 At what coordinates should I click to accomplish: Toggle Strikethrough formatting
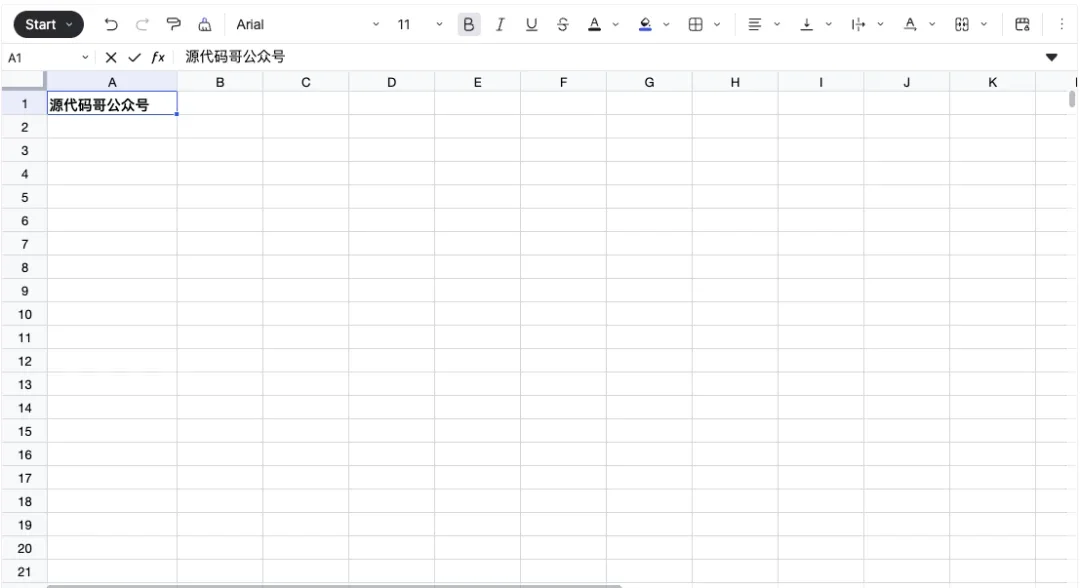tap(562, 24)
